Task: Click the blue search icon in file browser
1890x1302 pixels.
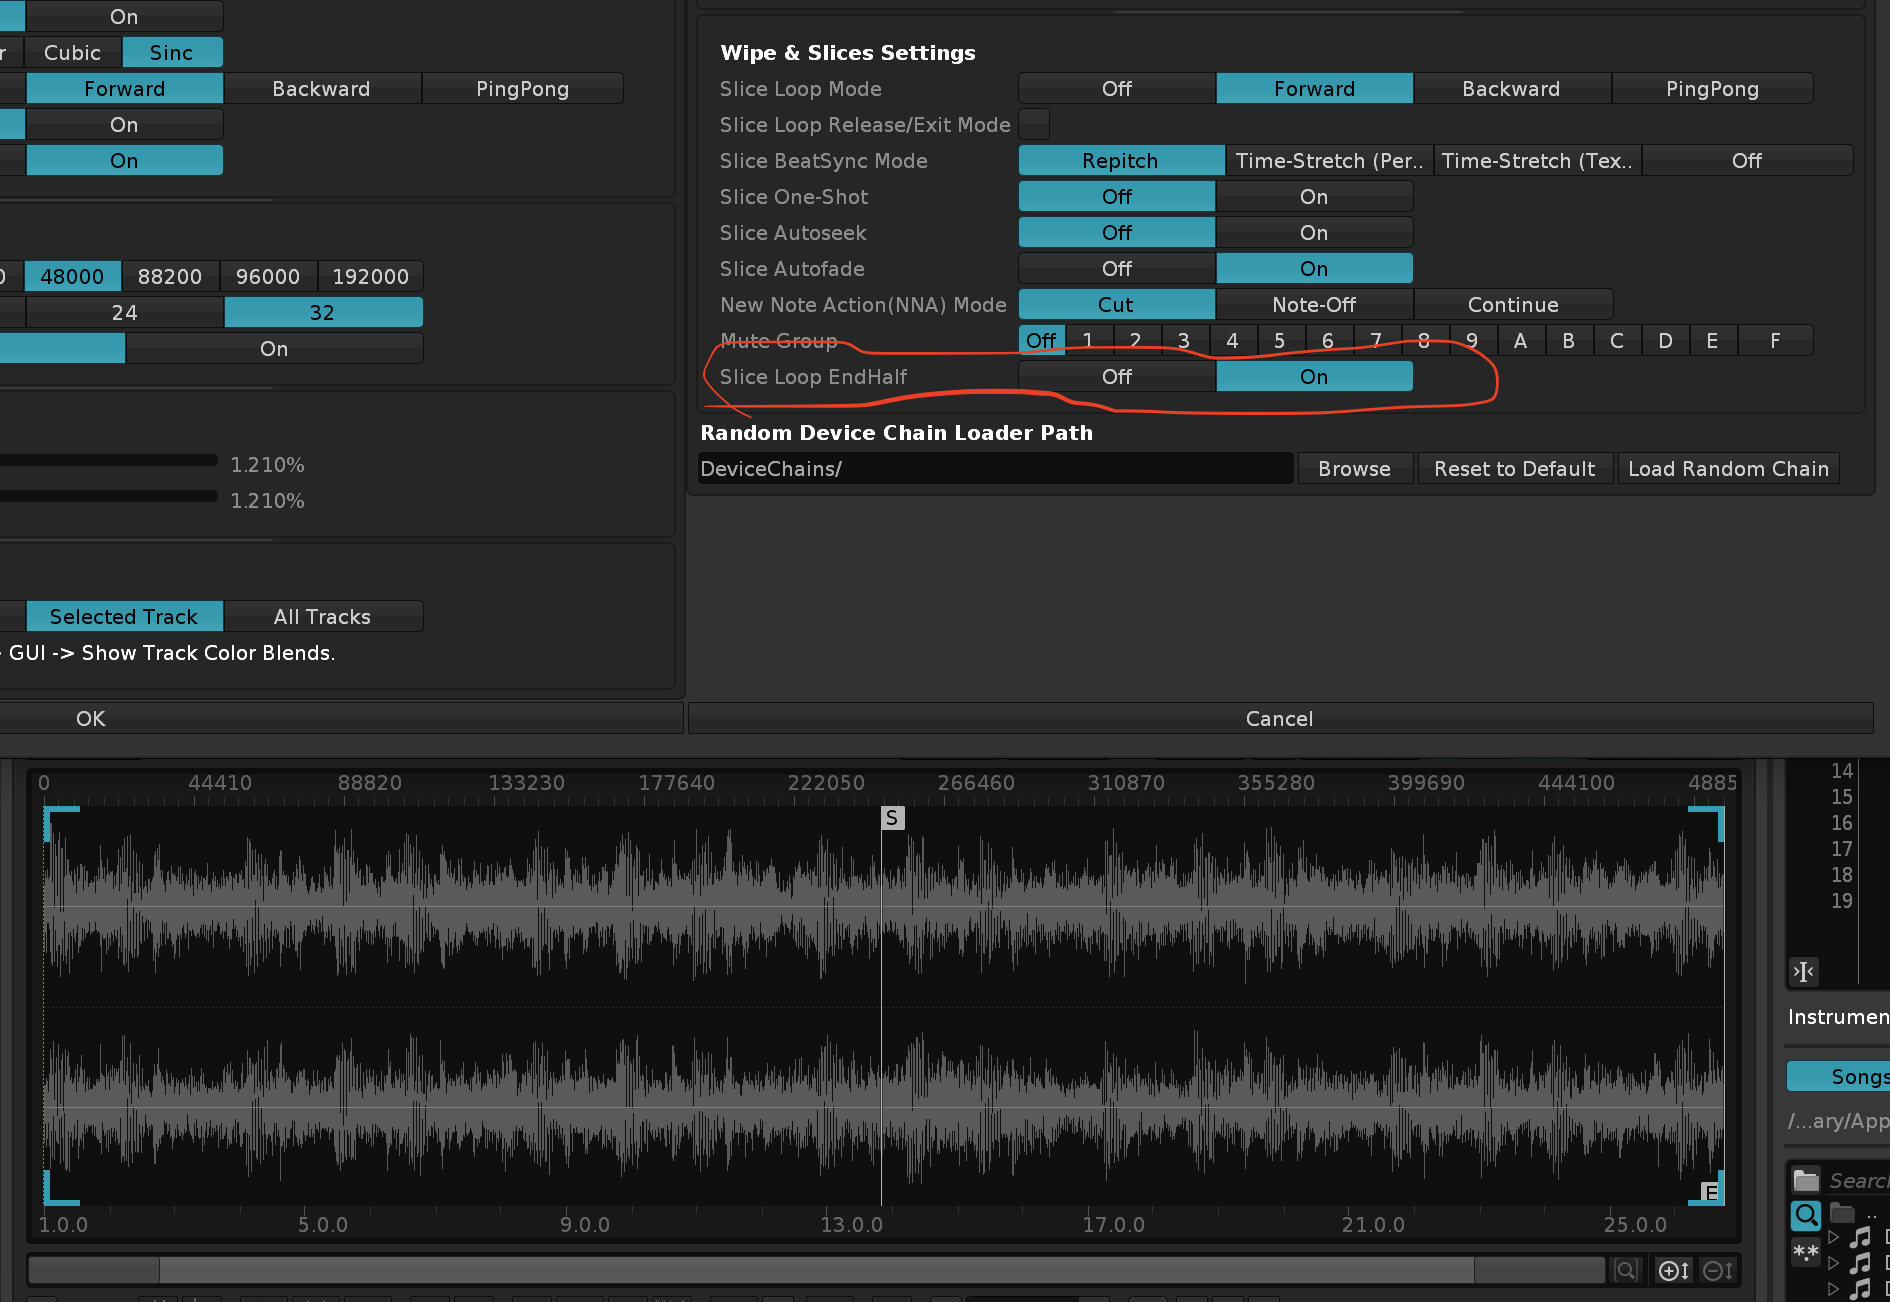Action: tap(1805, 1215)
